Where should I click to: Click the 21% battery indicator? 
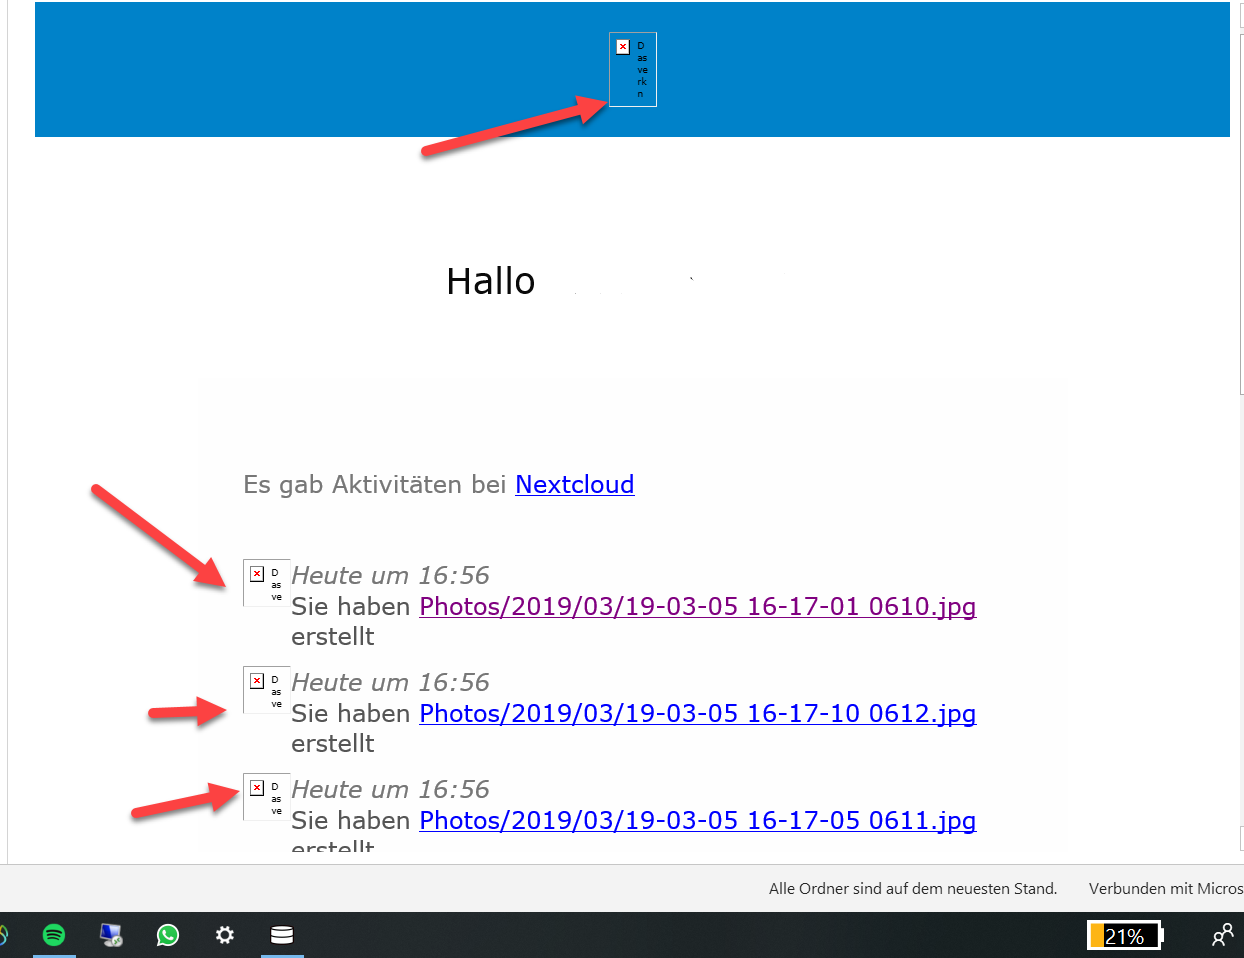1125,936
